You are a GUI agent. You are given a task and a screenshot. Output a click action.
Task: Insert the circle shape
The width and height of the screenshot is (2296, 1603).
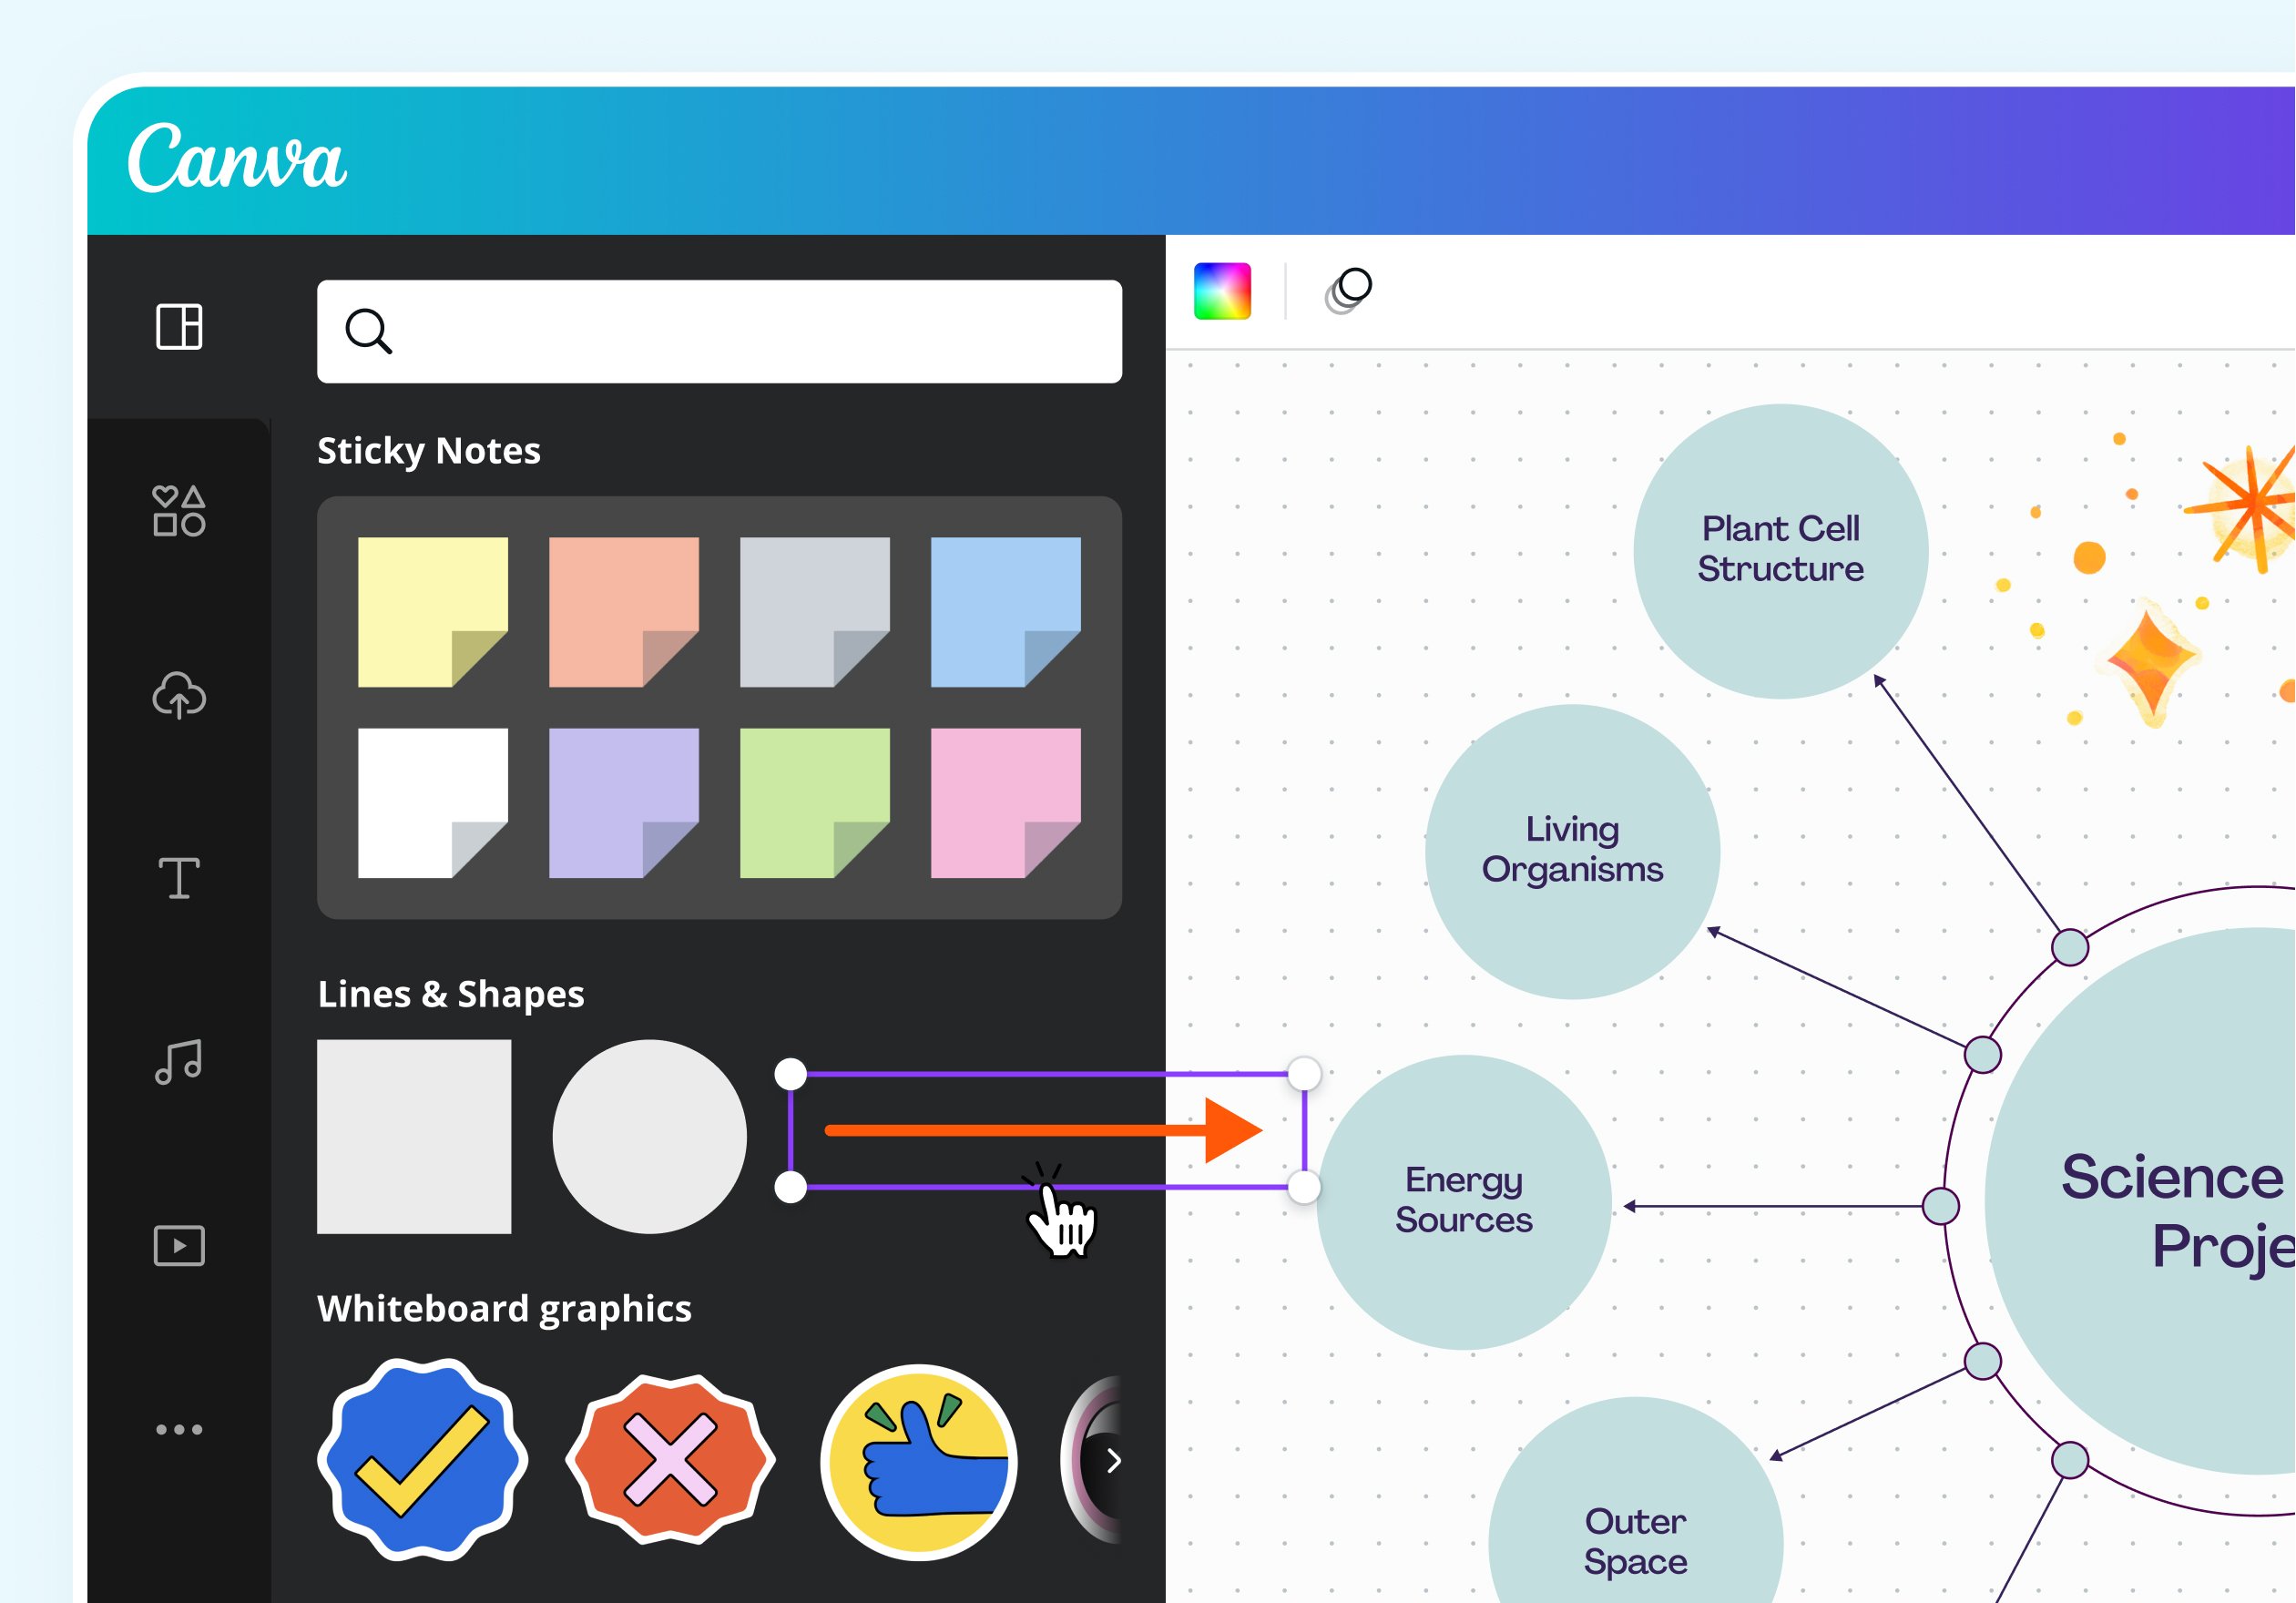click(x=648, y=1135)
